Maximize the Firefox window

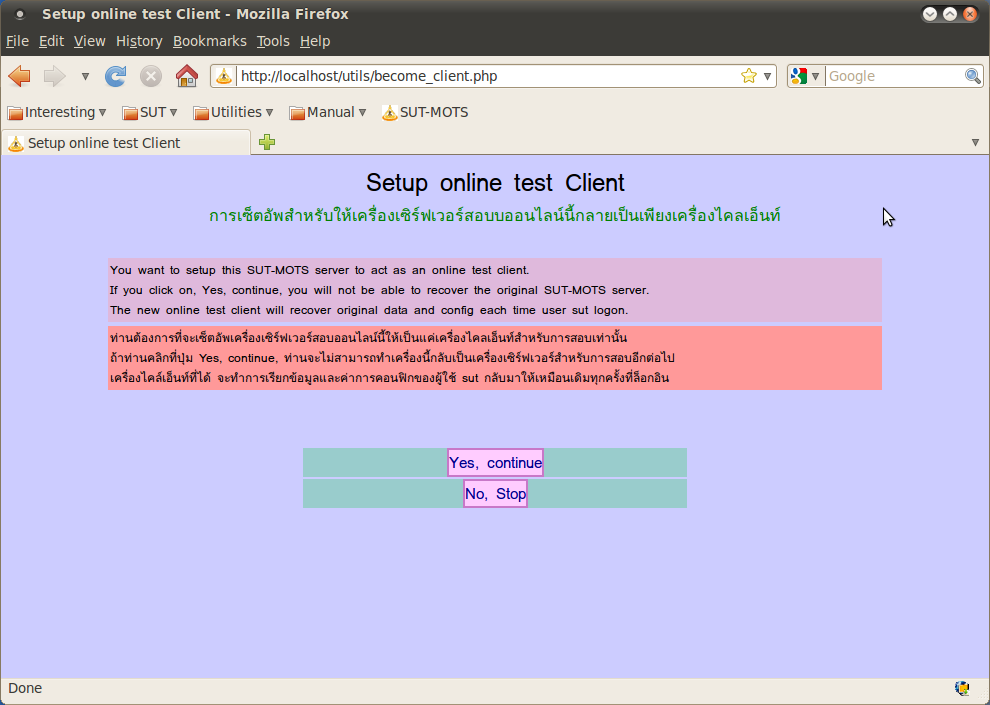click(x=950, y=14)
